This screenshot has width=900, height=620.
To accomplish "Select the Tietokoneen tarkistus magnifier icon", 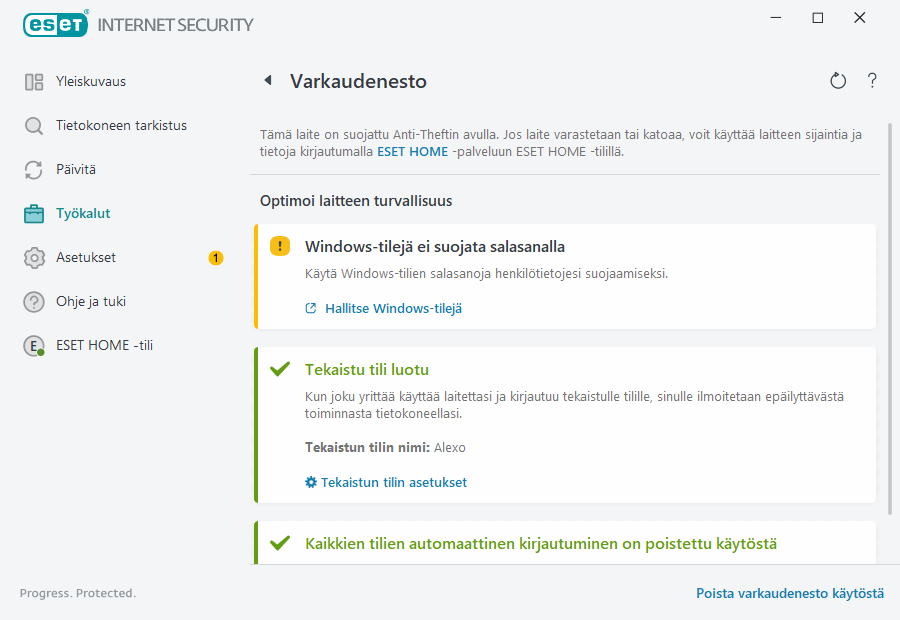I will coord(33,125).
